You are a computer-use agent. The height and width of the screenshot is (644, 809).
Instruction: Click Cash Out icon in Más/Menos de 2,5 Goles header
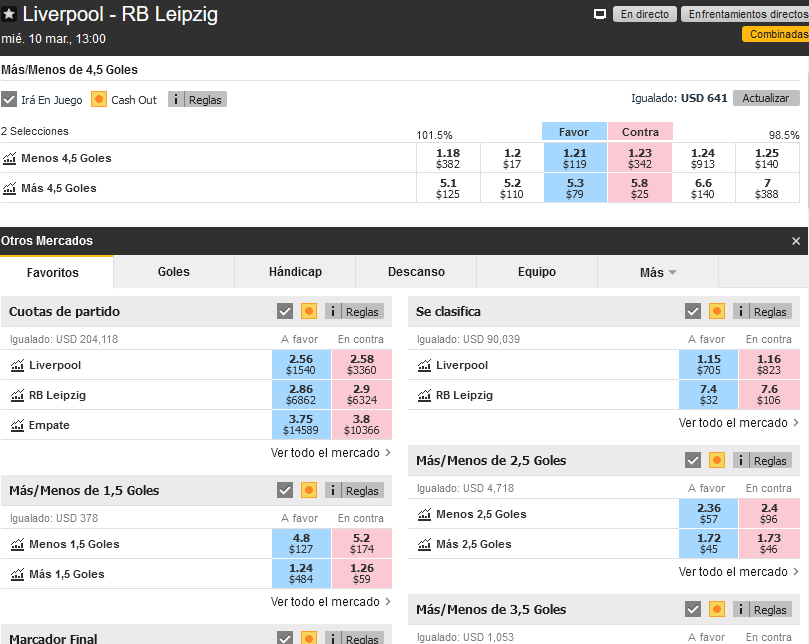[717, 460]
